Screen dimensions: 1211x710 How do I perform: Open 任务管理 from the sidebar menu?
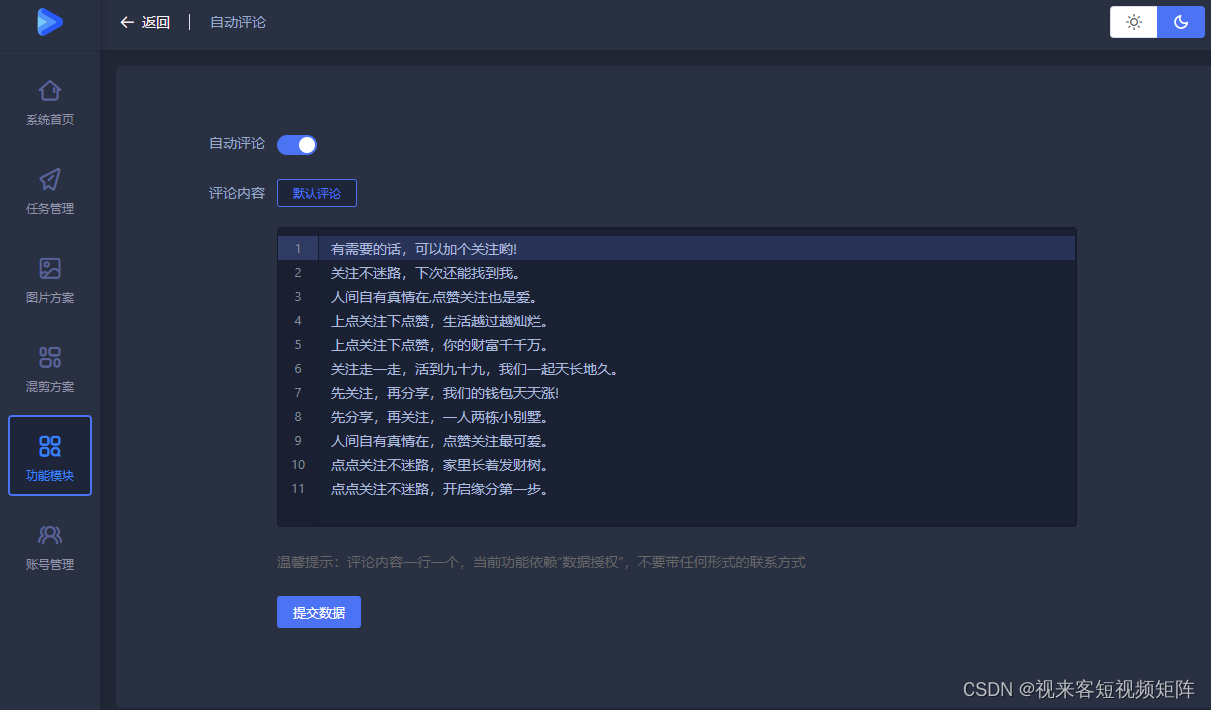tap(49, 191)
